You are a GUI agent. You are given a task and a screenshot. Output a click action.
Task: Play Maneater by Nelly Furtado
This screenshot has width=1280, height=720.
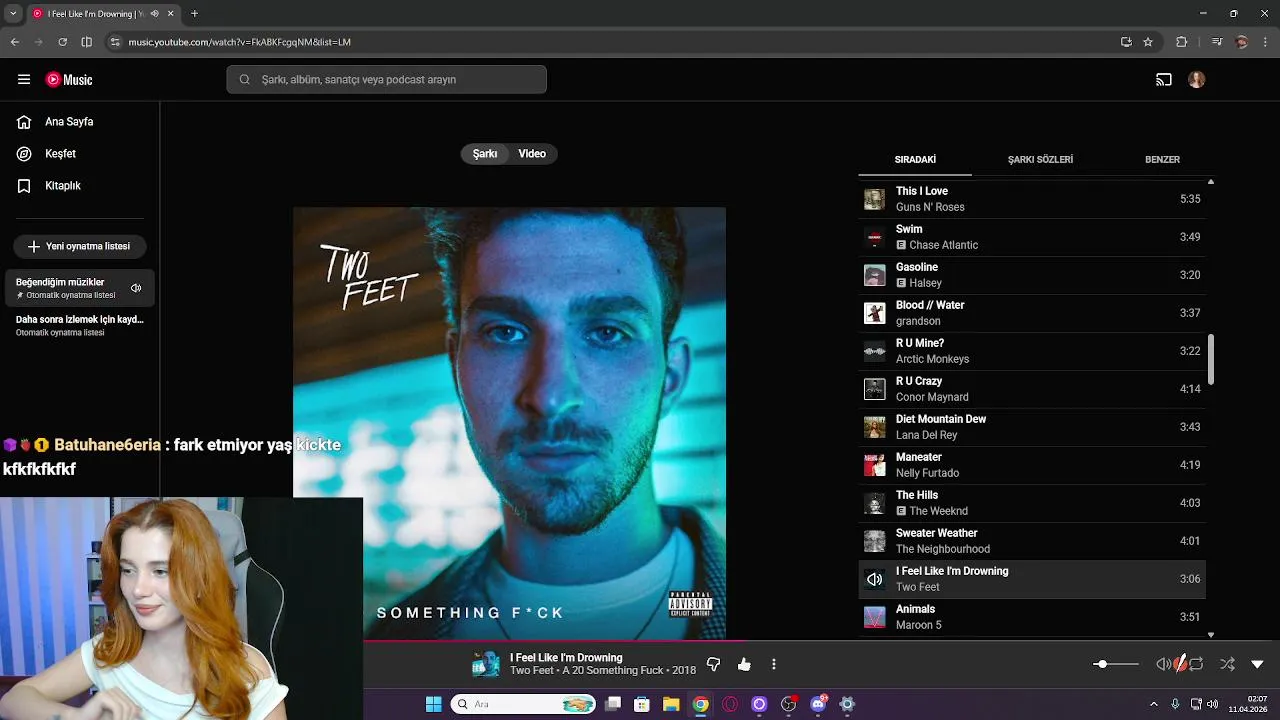coord(1032,465)
